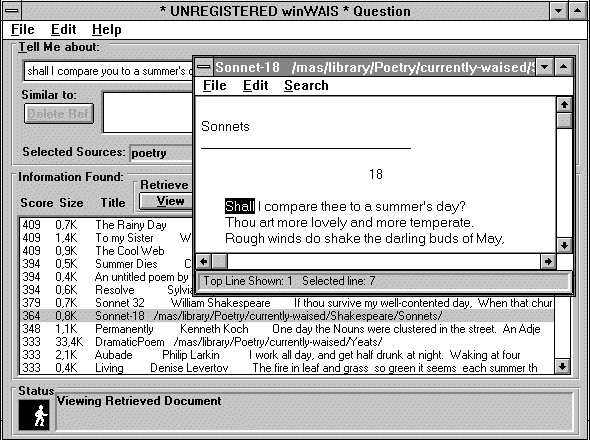This screenshot has width=590, height=440.
Task: Select the highlighted Sonnet-18 result row
Action: (x=287, y=316)
